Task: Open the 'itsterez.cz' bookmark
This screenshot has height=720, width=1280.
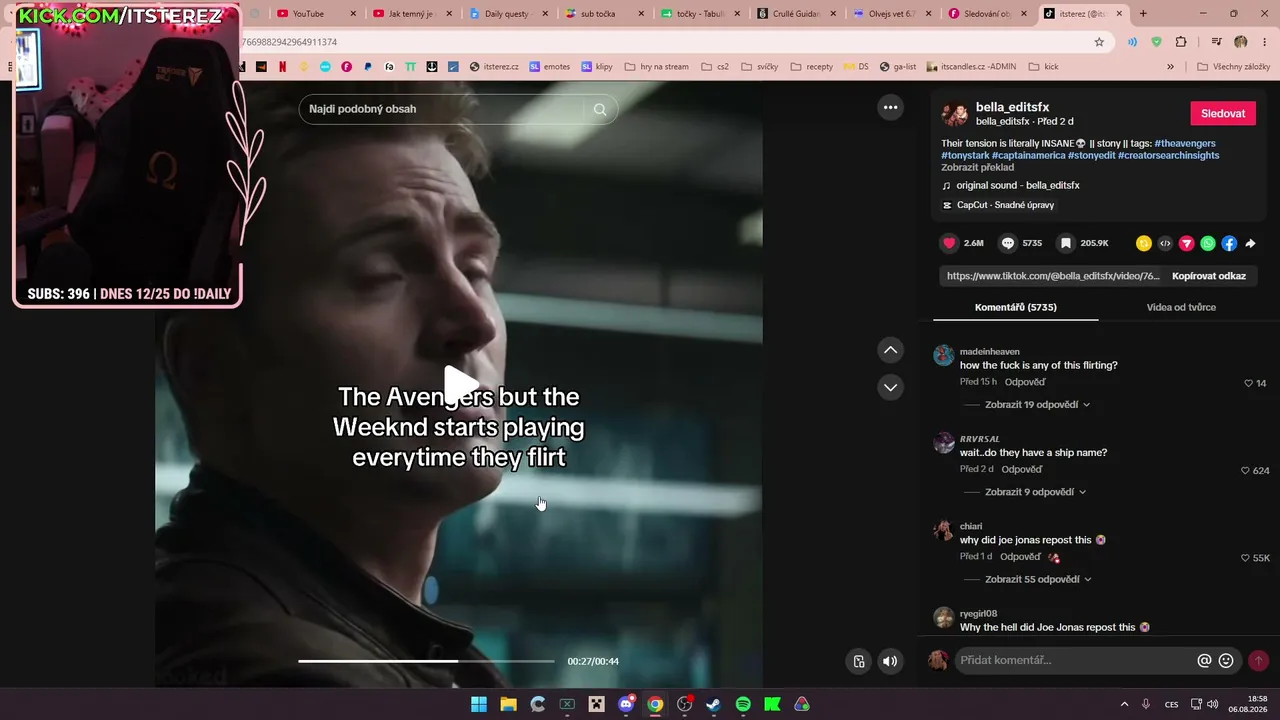Action: coord(495,67)
